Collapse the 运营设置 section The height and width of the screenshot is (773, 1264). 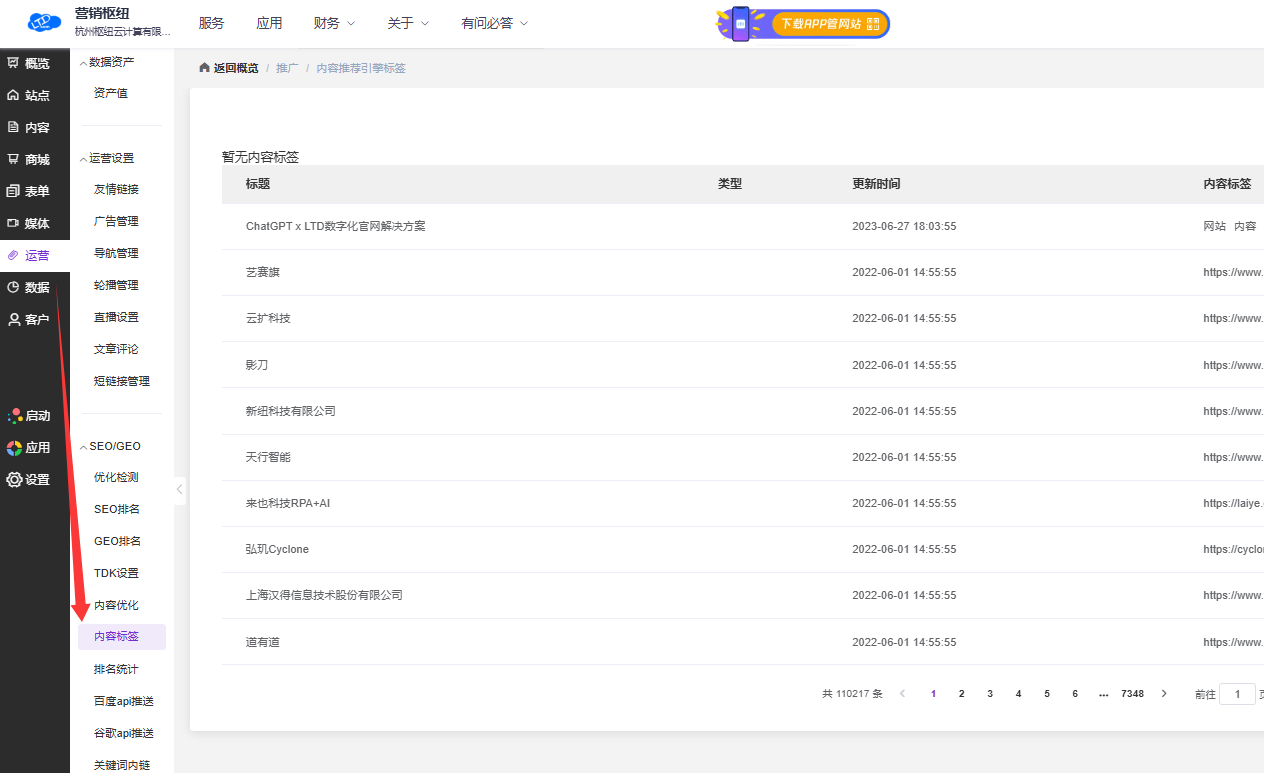pyautogui.click(x=83, y=158)
